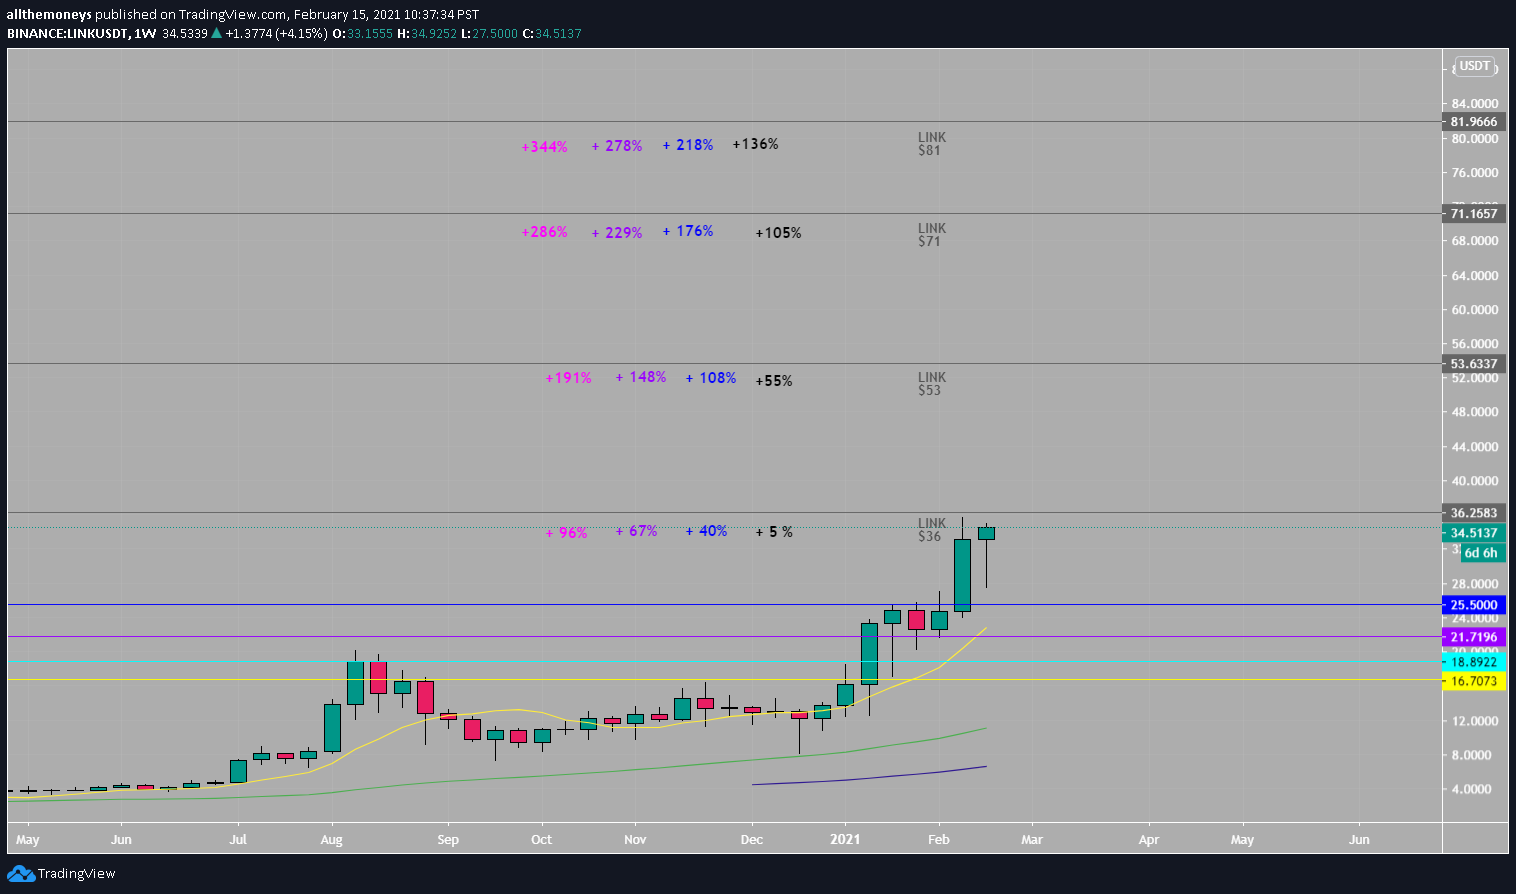The height and width of the screenshot is (894, 1516).
Task: Open the TradingView wordmark link at bottom
Action: pos(76,874)
